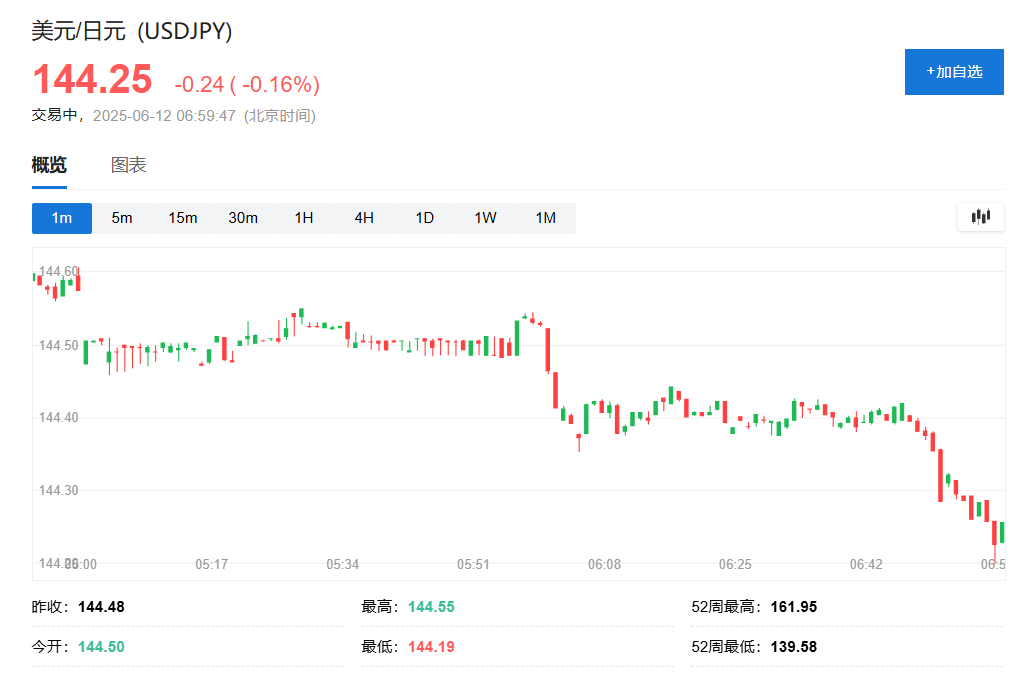Click the 06:25 time axis label
This screenshot has width=1026, height=678.
click(x=735, y=564)
